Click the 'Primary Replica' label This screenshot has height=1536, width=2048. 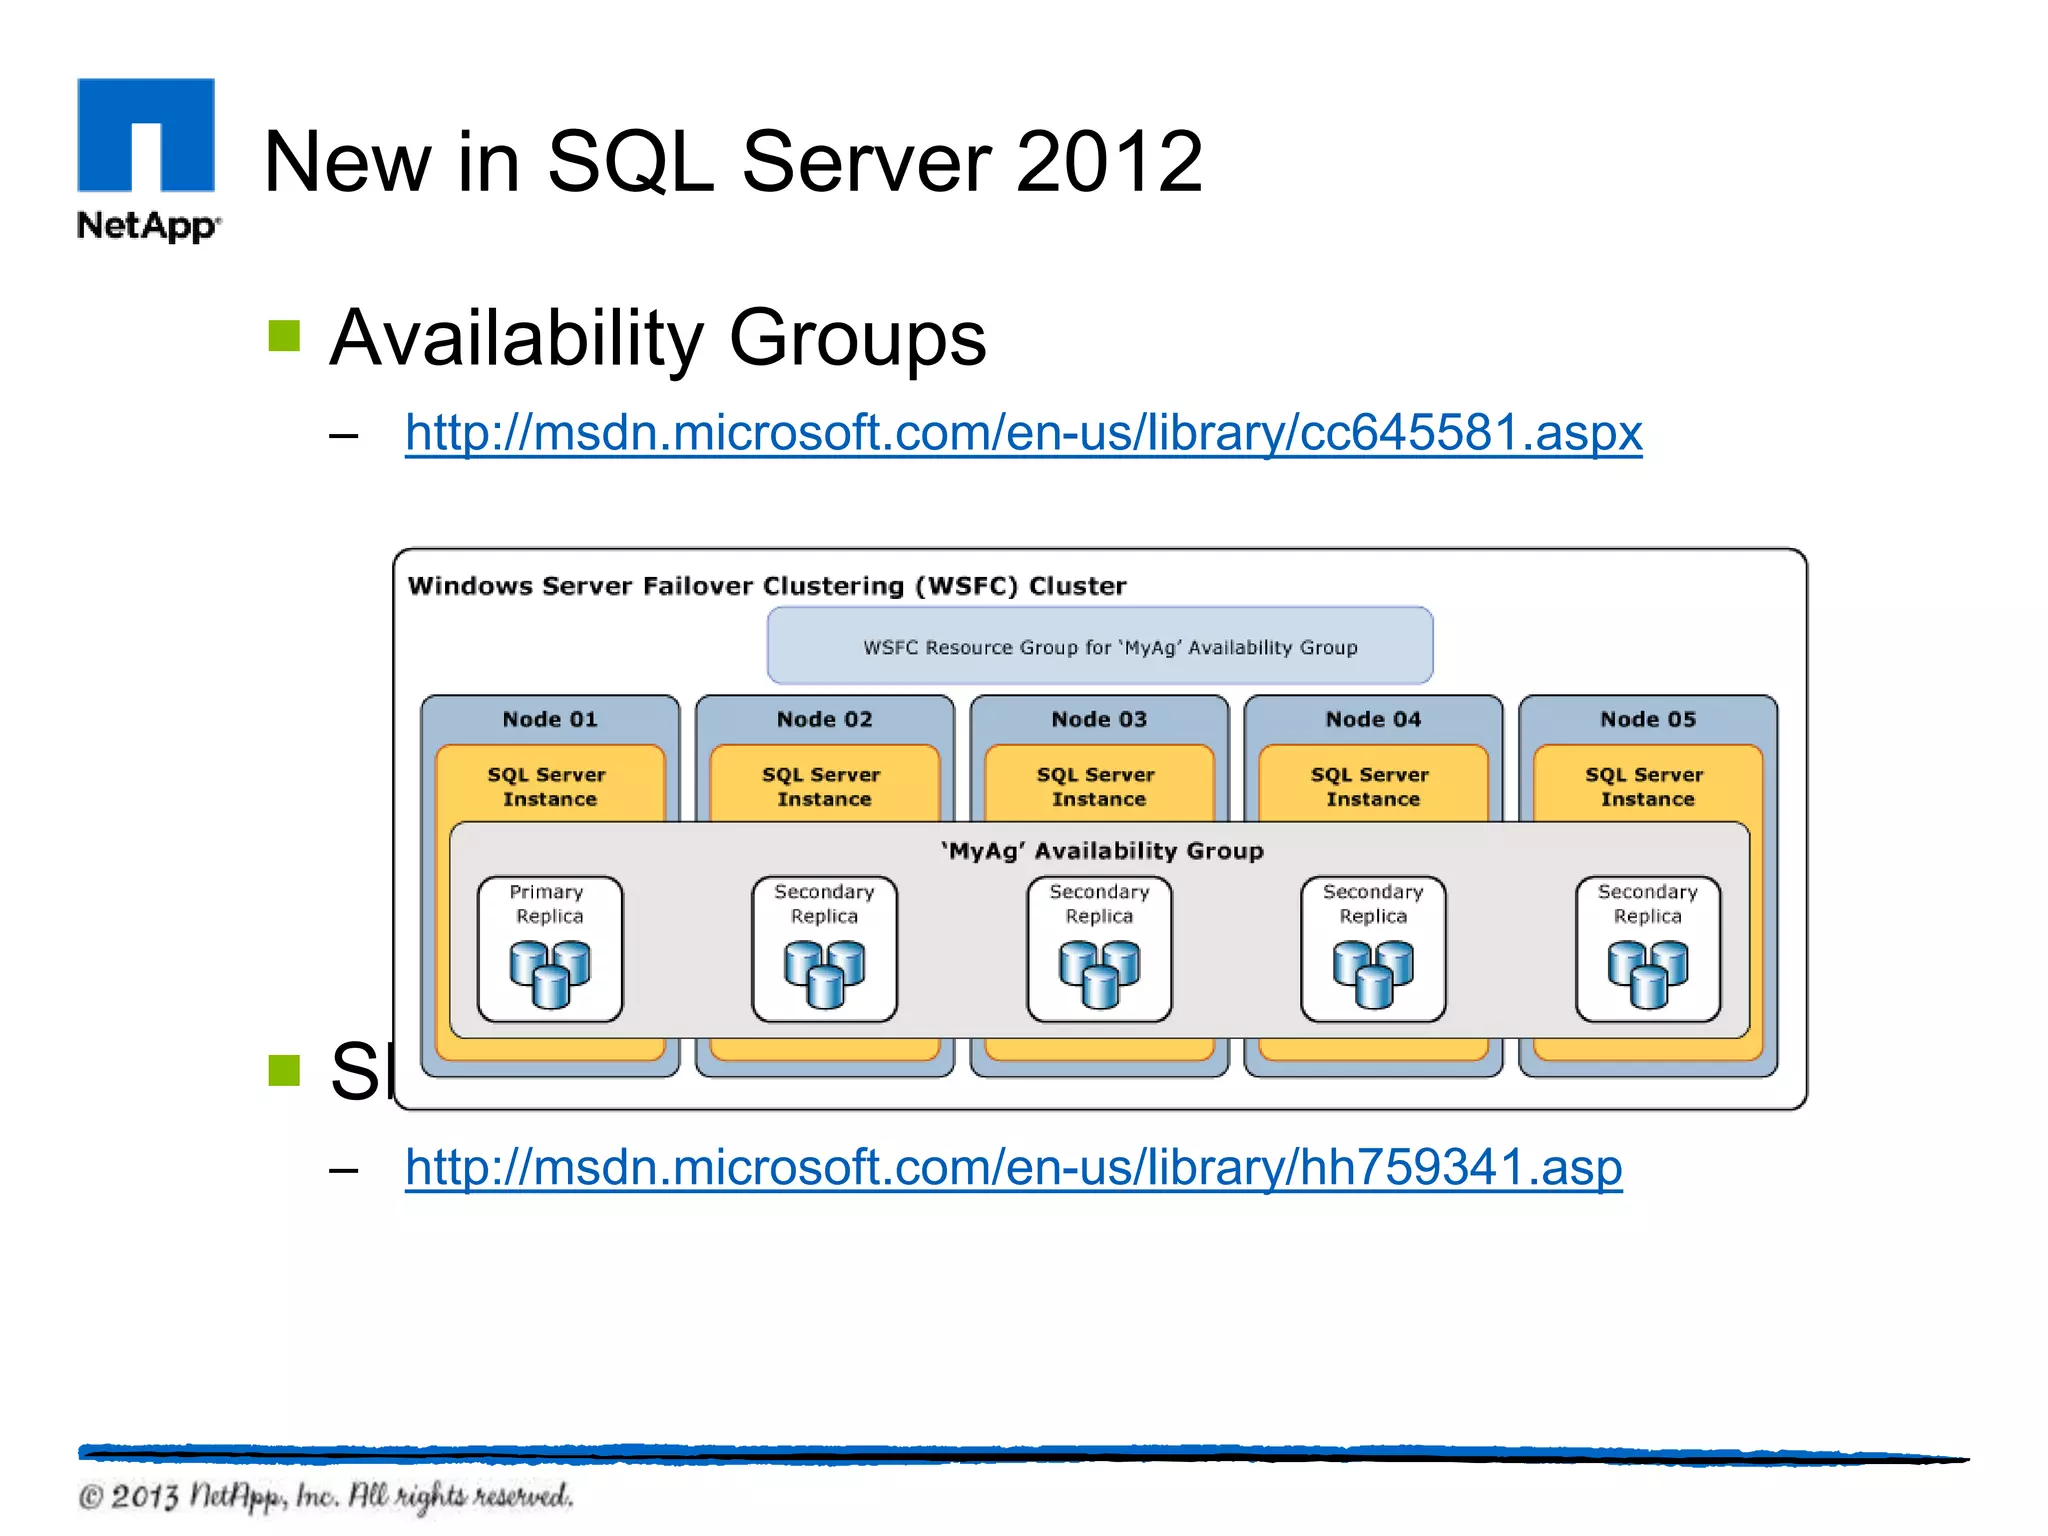(548, 904)
